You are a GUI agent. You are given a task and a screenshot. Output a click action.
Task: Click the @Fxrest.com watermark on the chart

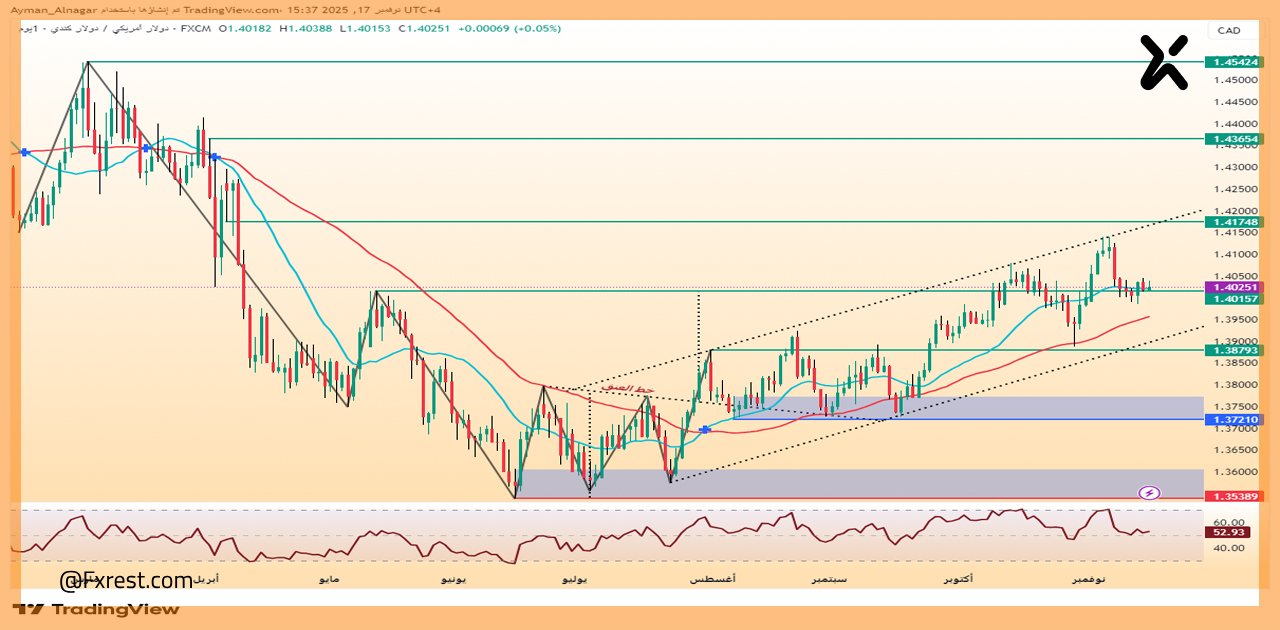[x=126, y=578]
